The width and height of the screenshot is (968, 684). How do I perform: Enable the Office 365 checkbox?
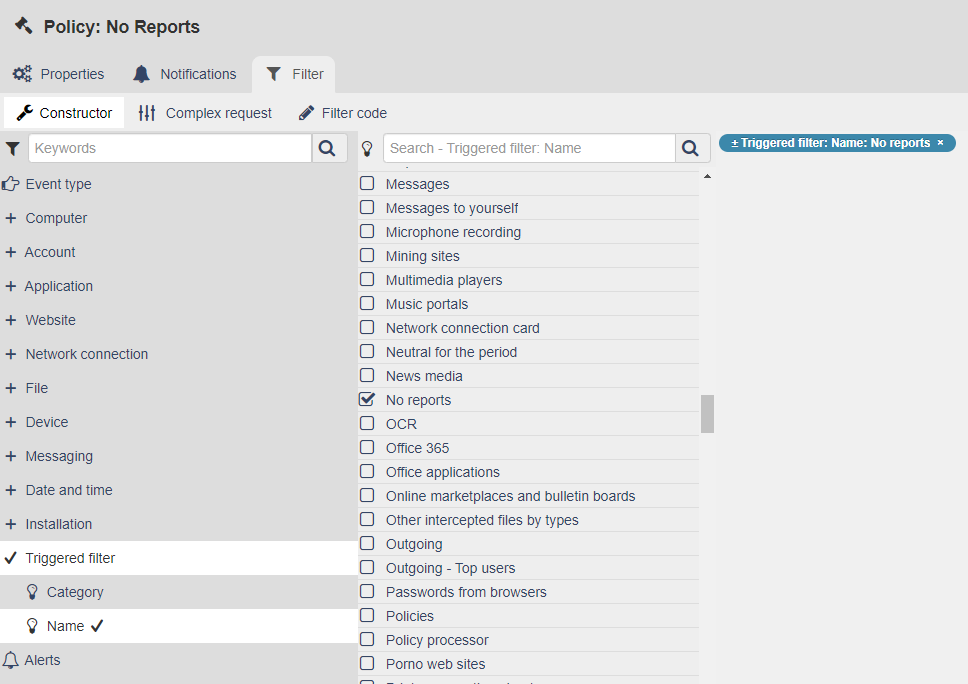(367, 448)
